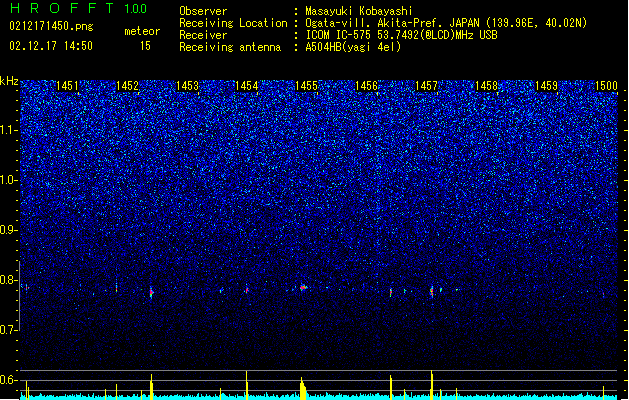Image resolution: width=629 pixels, height=400 pixels.
Task: Click the 1453 time marker
Action: [x=187, y=85]
